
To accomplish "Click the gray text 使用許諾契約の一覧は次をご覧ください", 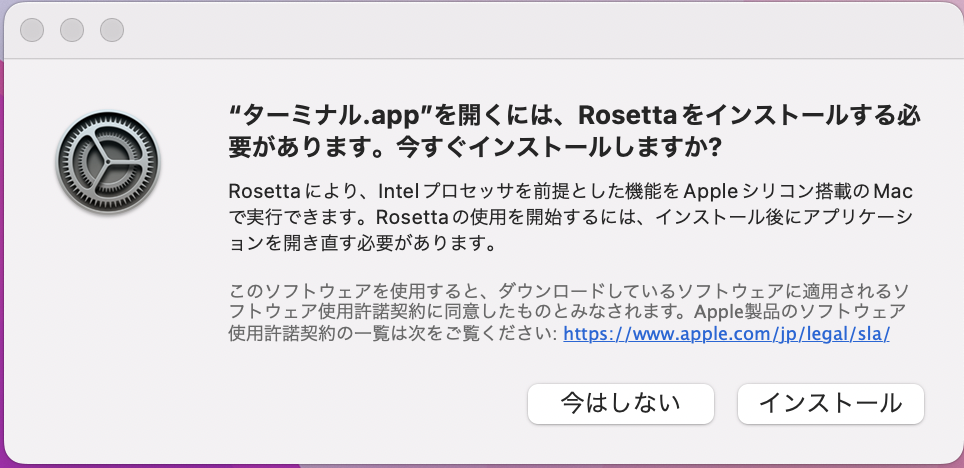I will [392, 334].
